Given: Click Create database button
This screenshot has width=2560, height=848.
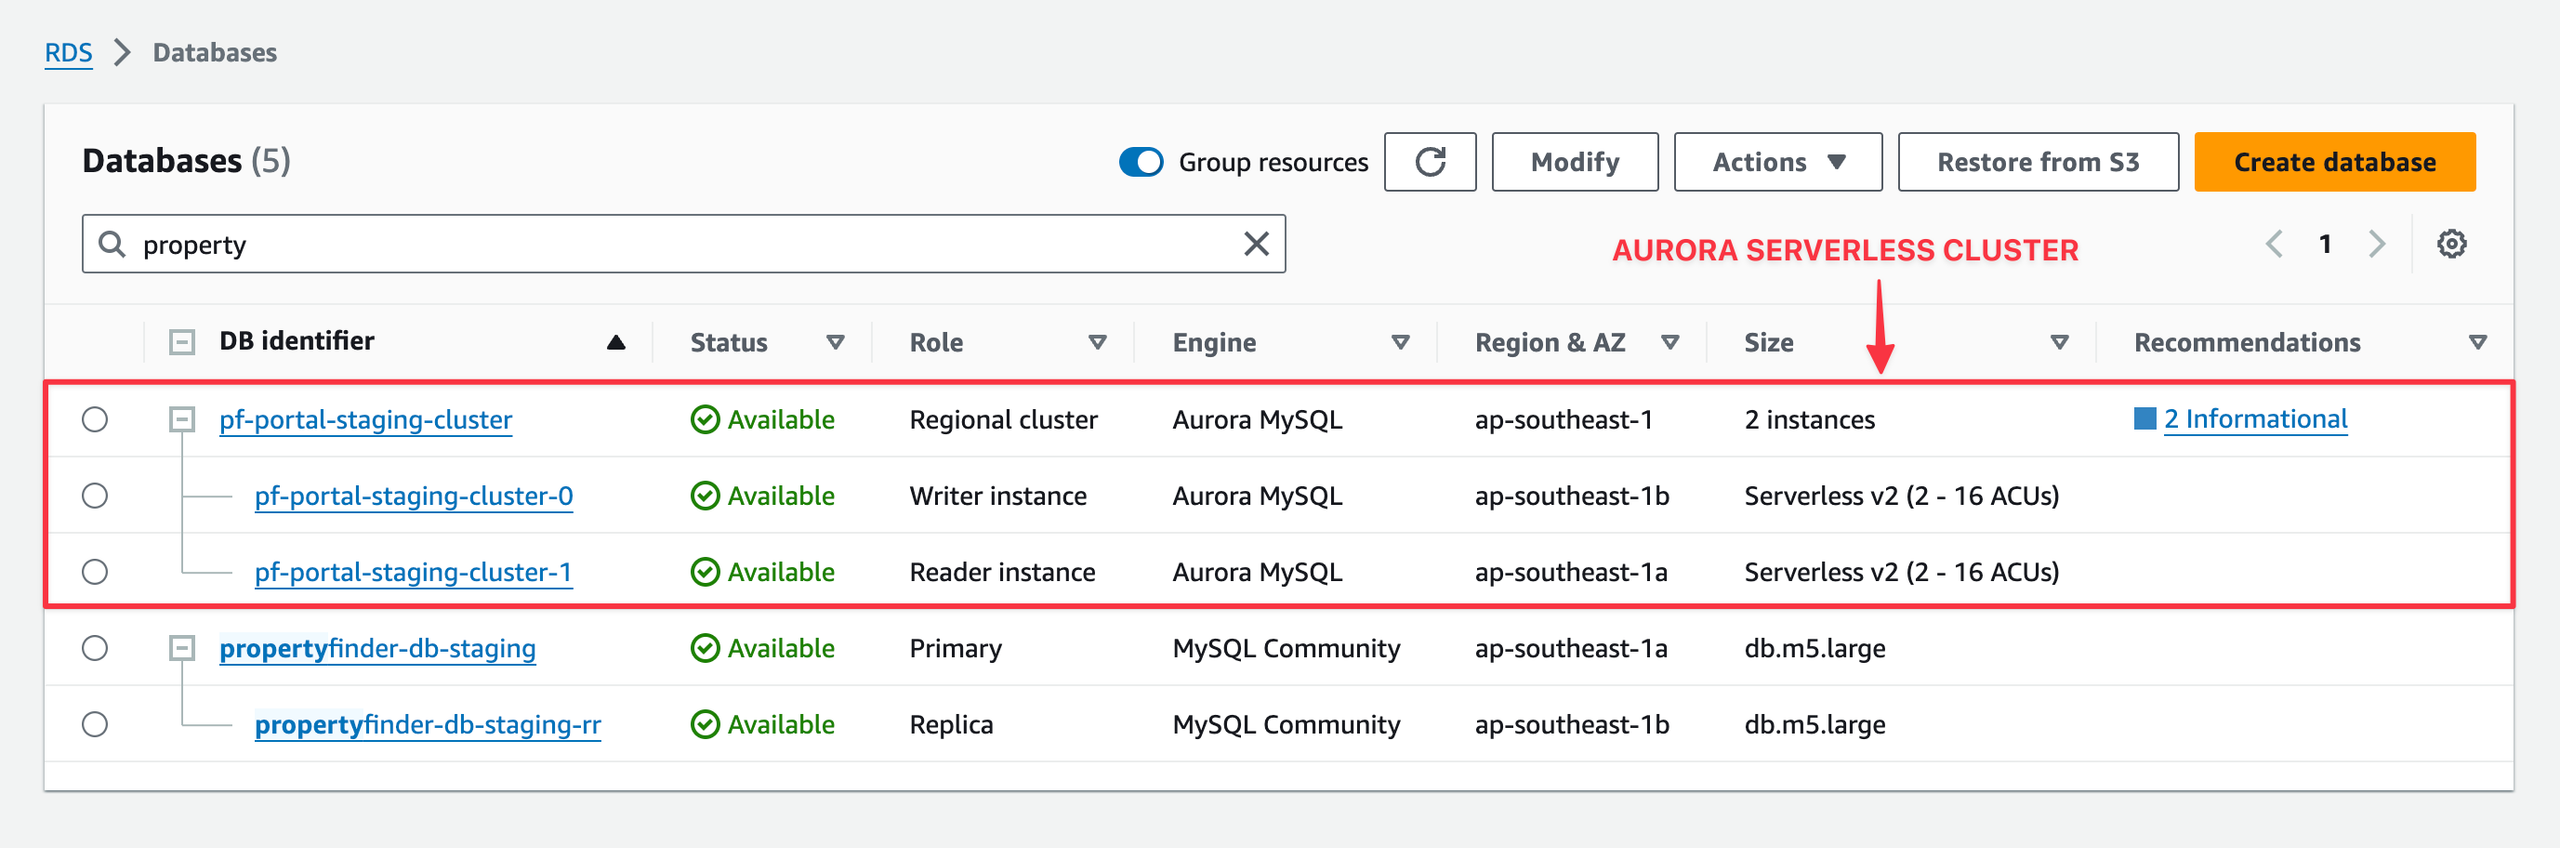Looking at the screenshot, I should 2335,162.
